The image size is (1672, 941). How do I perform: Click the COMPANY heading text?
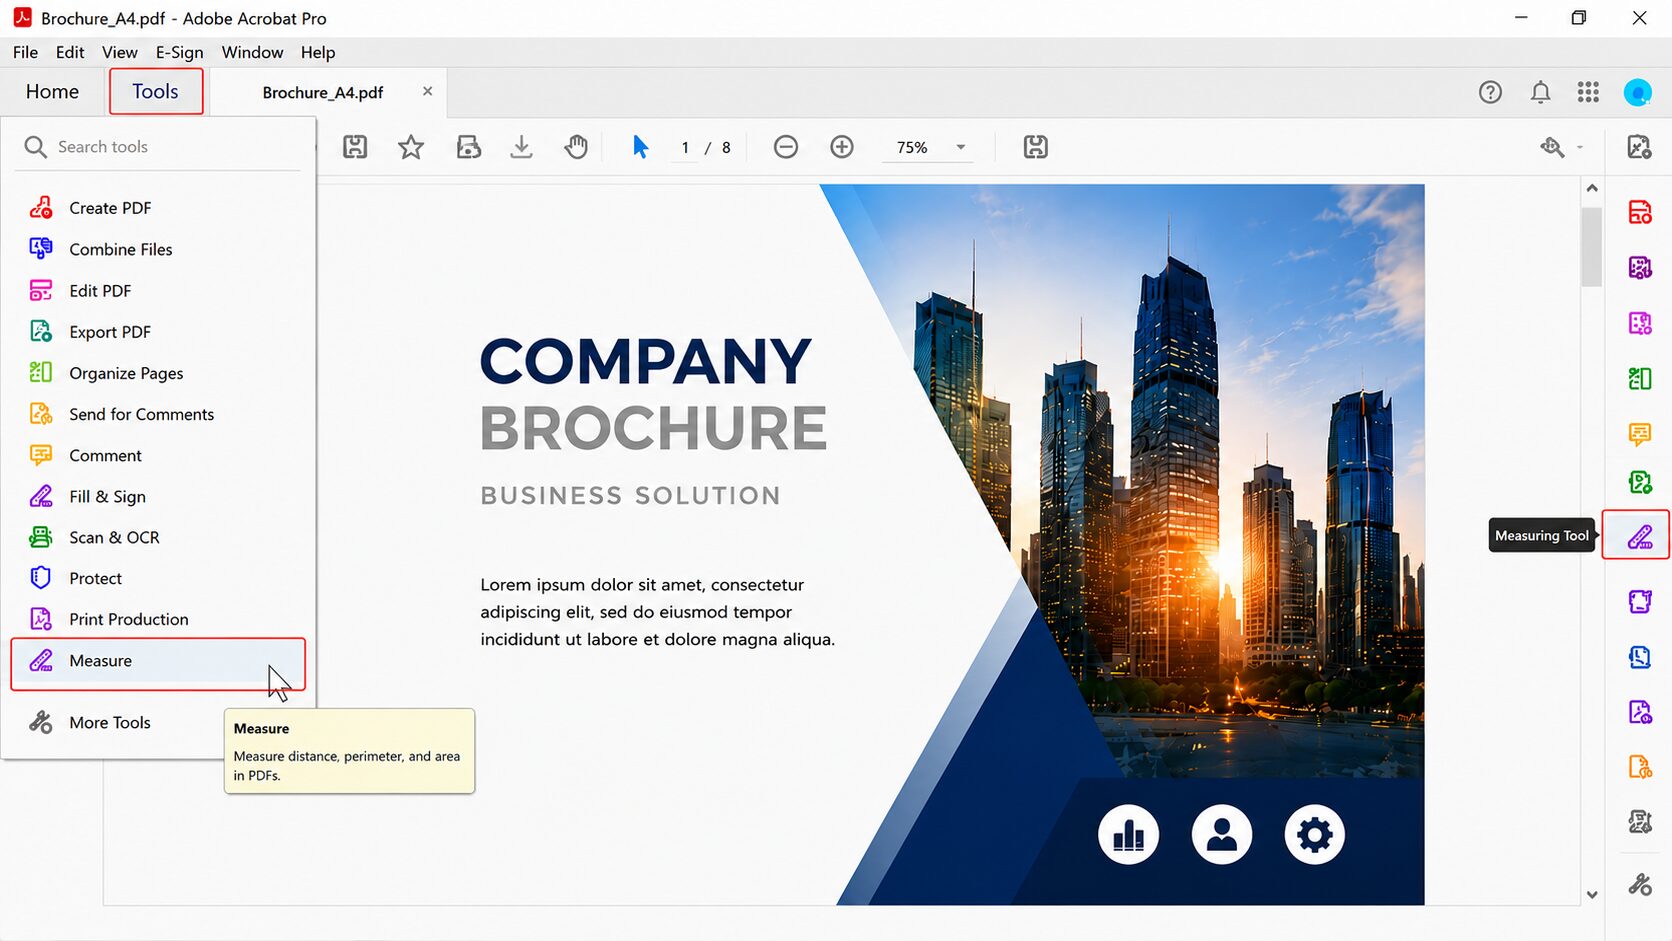tap(646, 361)
